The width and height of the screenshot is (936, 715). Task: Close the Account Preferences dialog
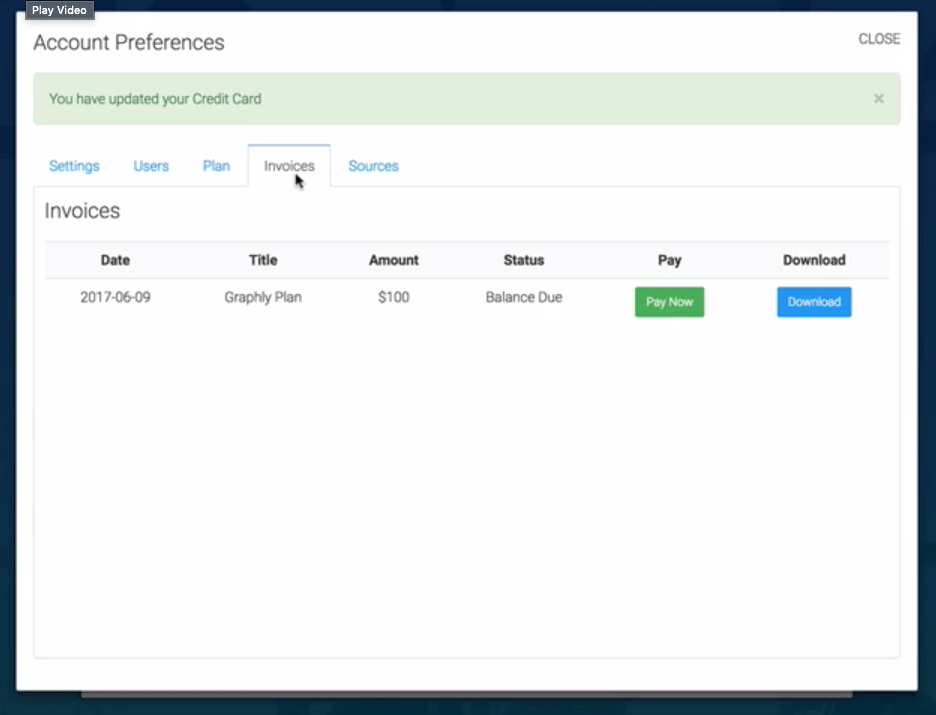point(879,39)
